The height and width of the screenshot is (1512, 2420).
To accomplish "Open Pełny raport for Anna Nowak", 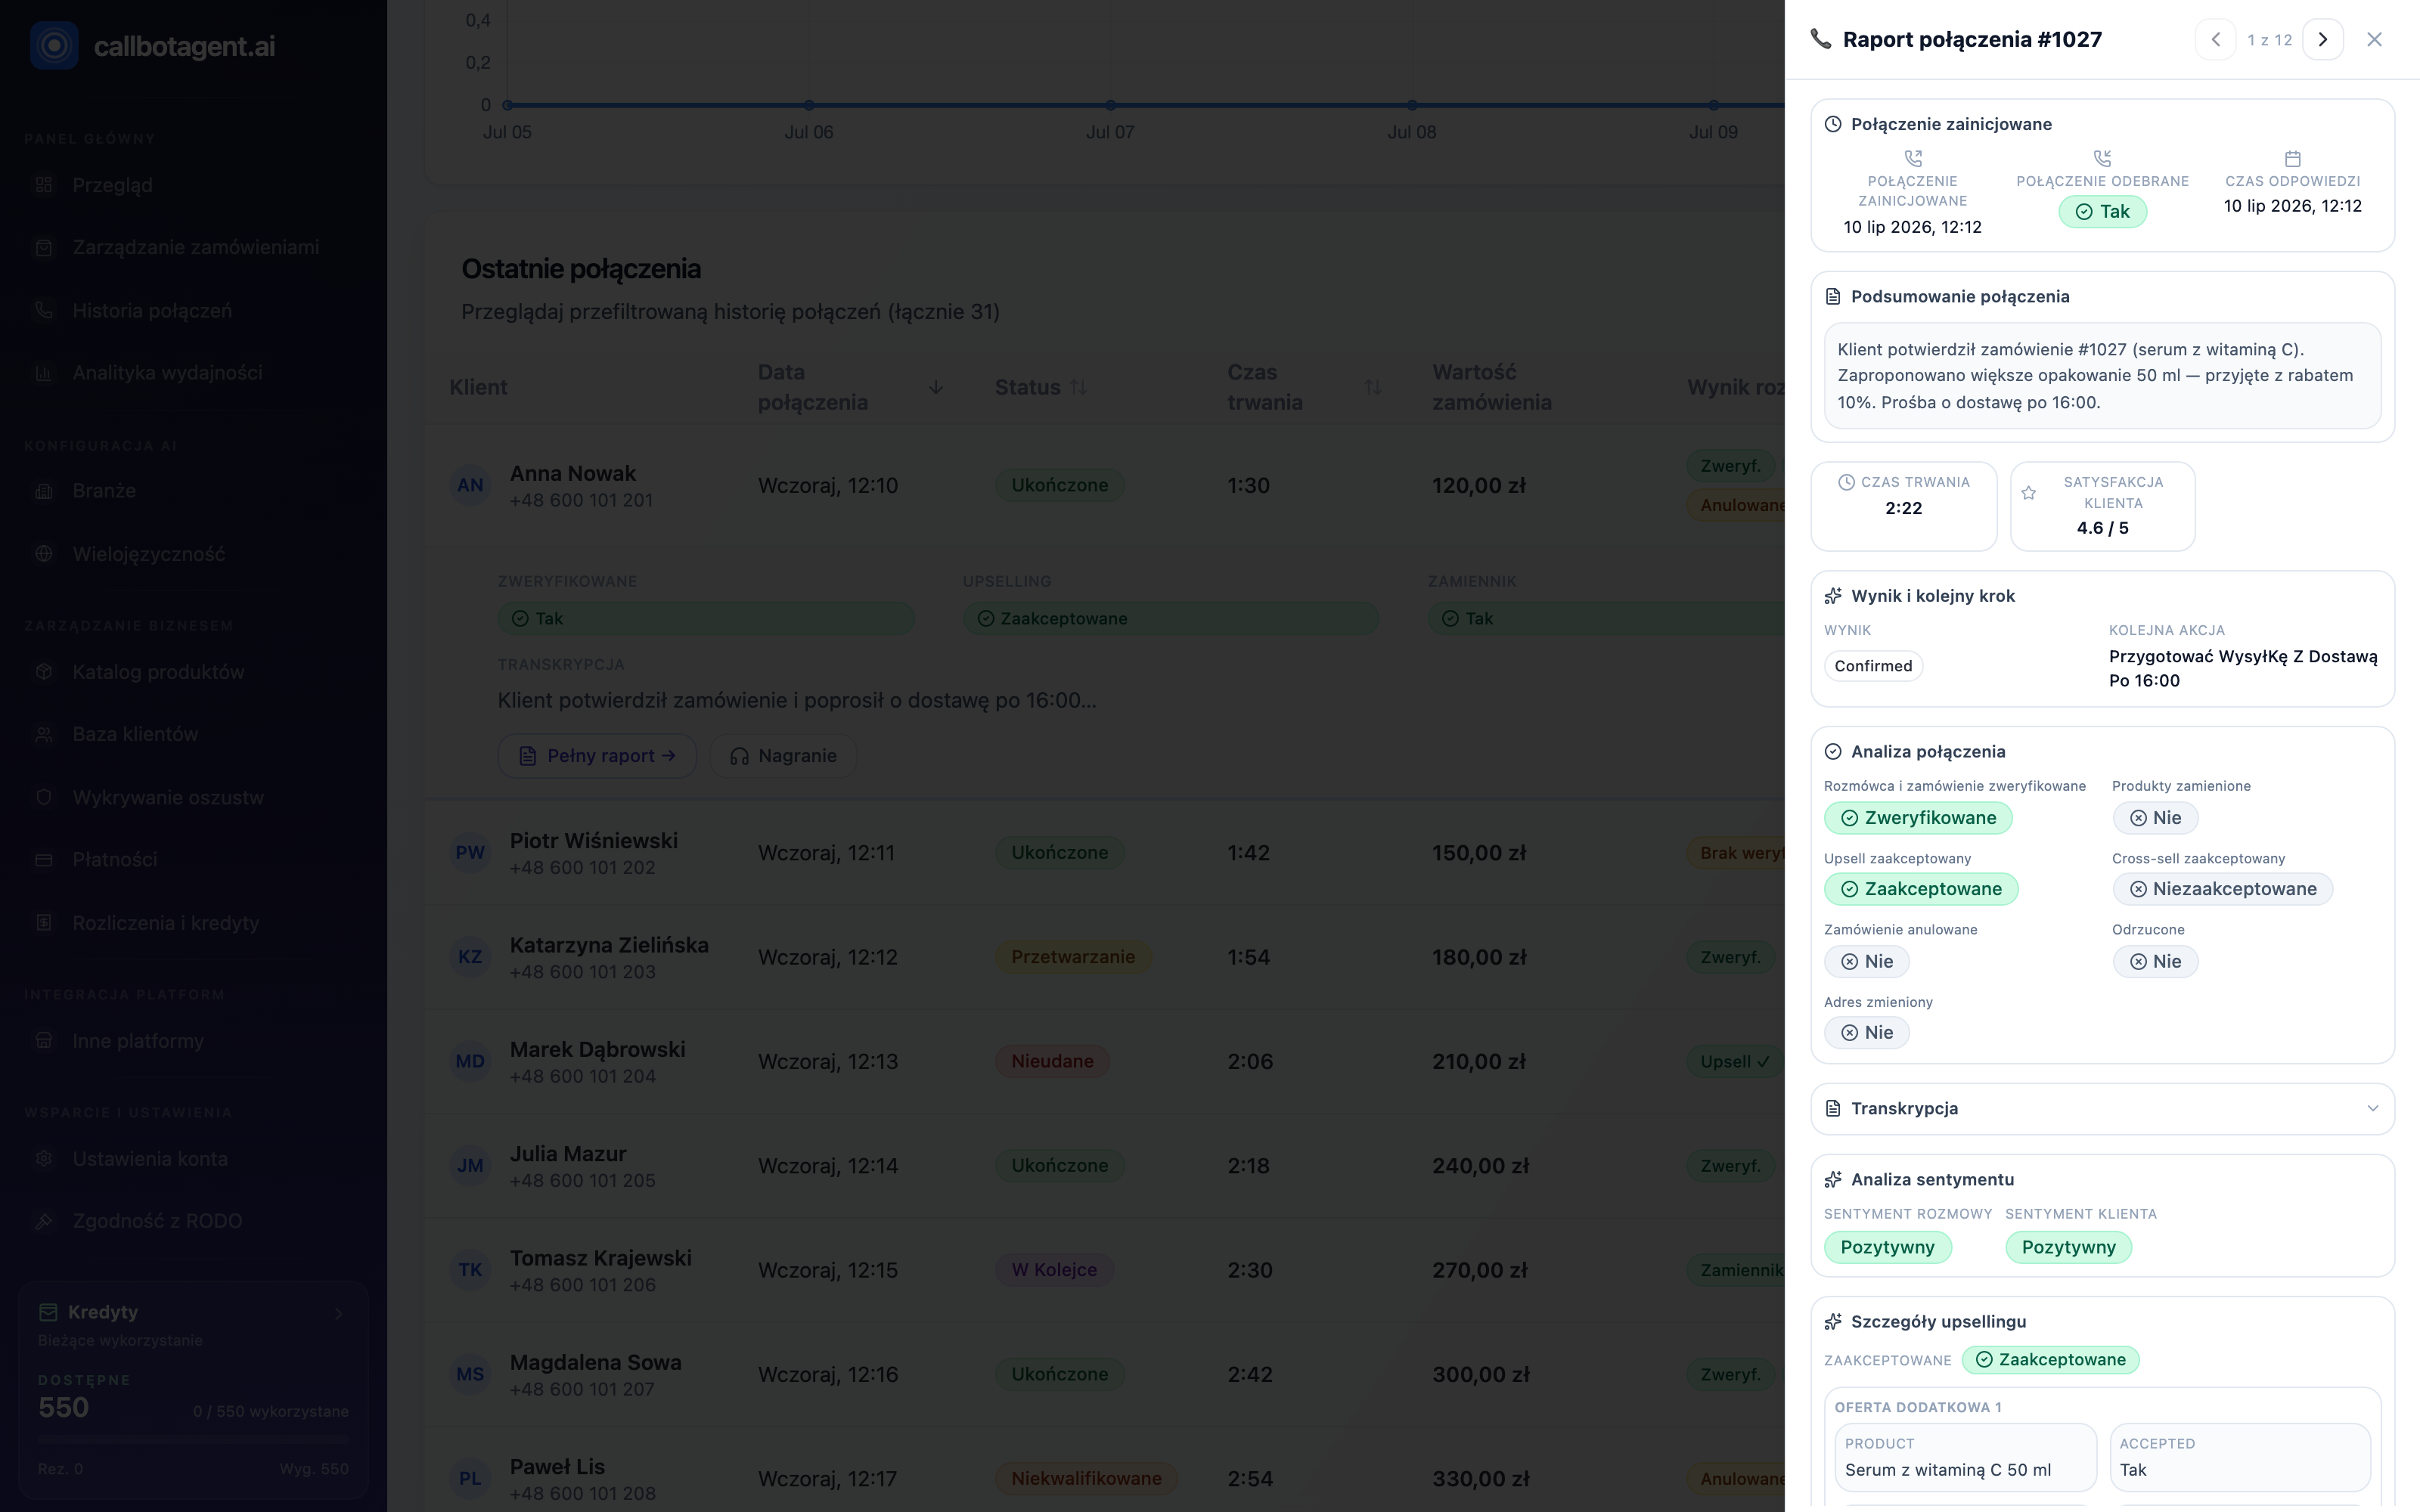I will 597,756.
